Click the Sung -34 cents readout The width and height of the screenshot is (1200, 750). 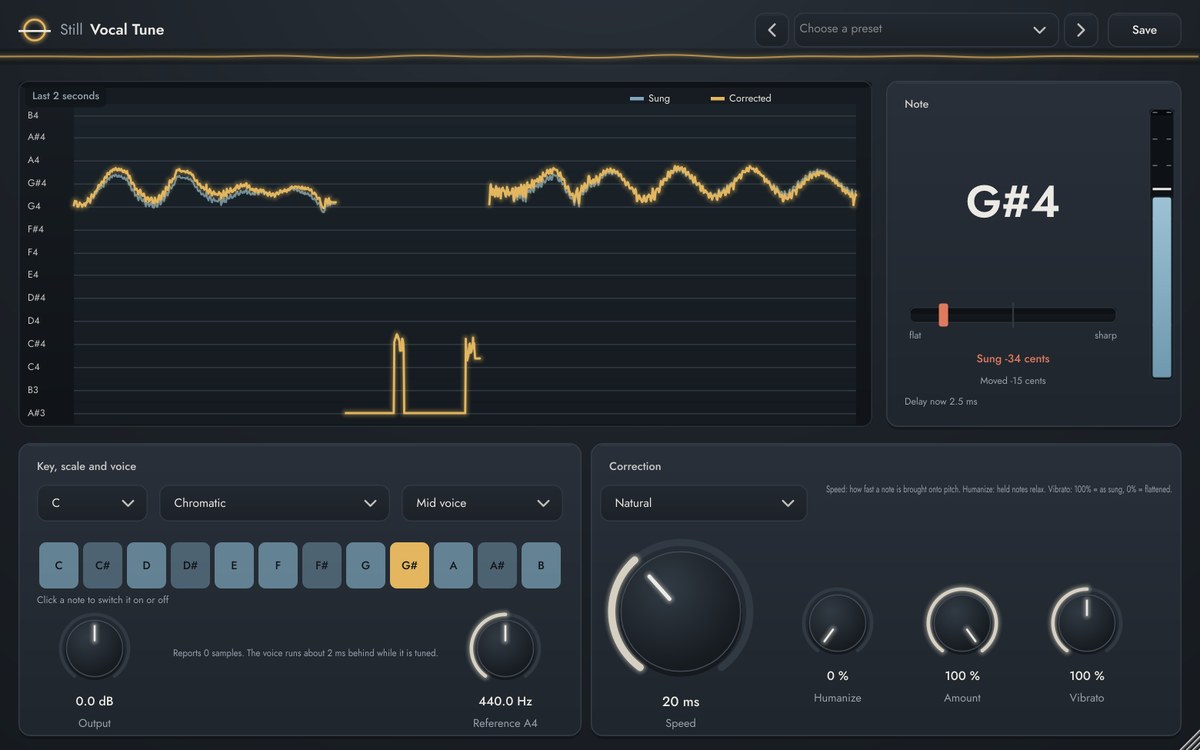(1013, 359)
